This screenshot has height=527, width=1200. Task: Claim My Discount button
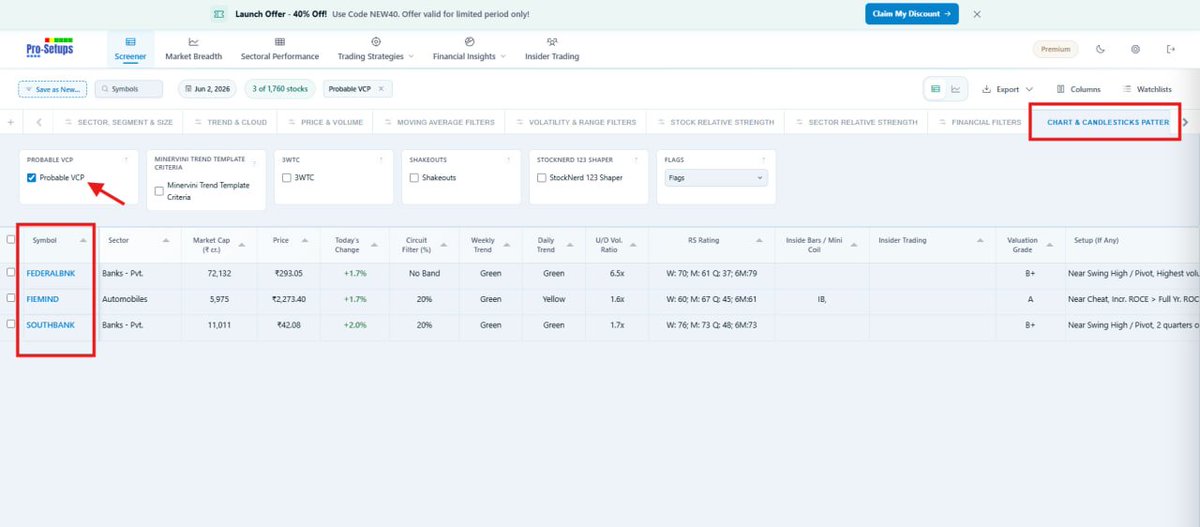pyautogui.click(x=912, y=14)
